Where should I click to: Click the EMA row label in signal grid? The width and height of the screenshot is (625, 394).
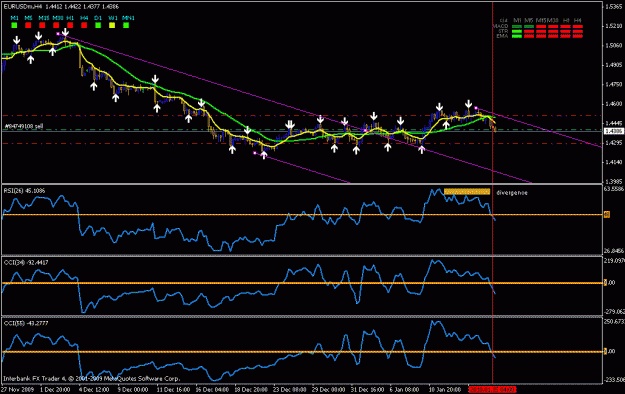point(503,36)
